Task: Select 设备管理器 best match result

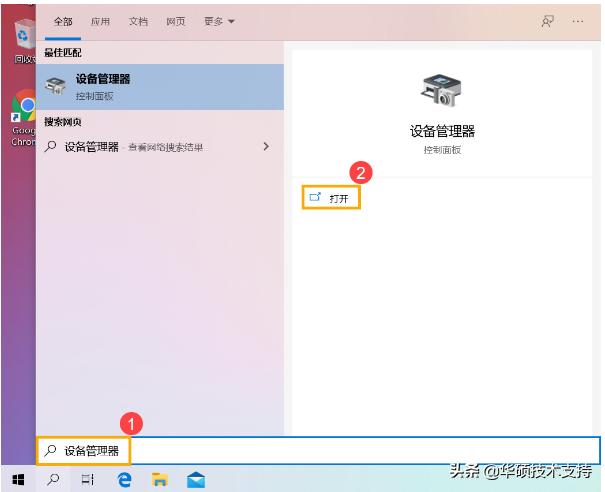Action: [160, 86]
